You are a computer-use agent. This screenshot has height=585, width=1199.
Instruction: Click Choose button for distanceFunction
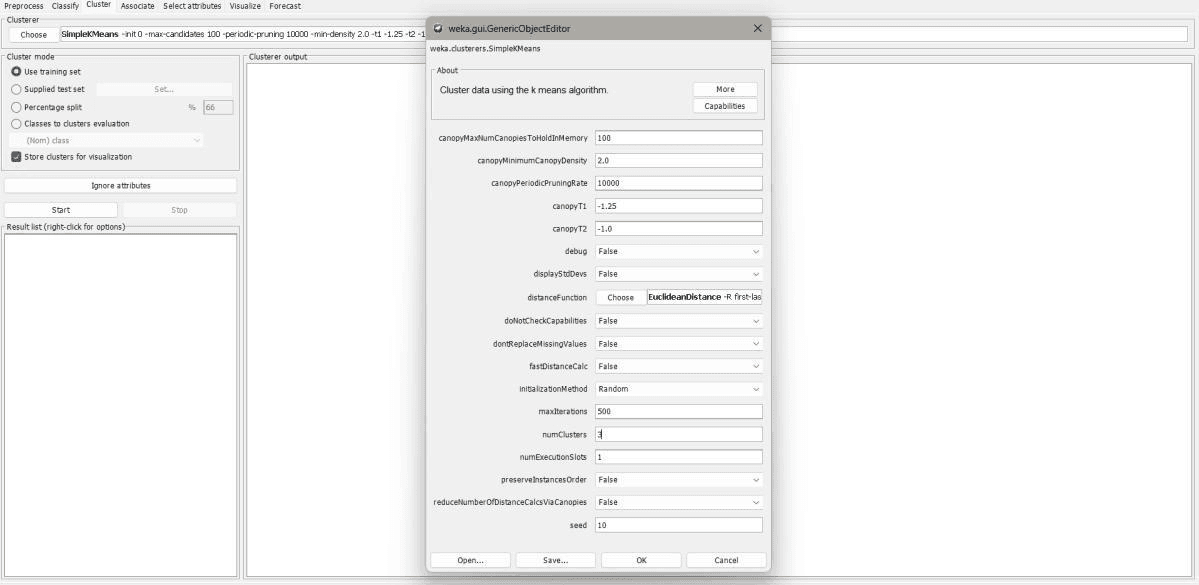tap(620, 297)
